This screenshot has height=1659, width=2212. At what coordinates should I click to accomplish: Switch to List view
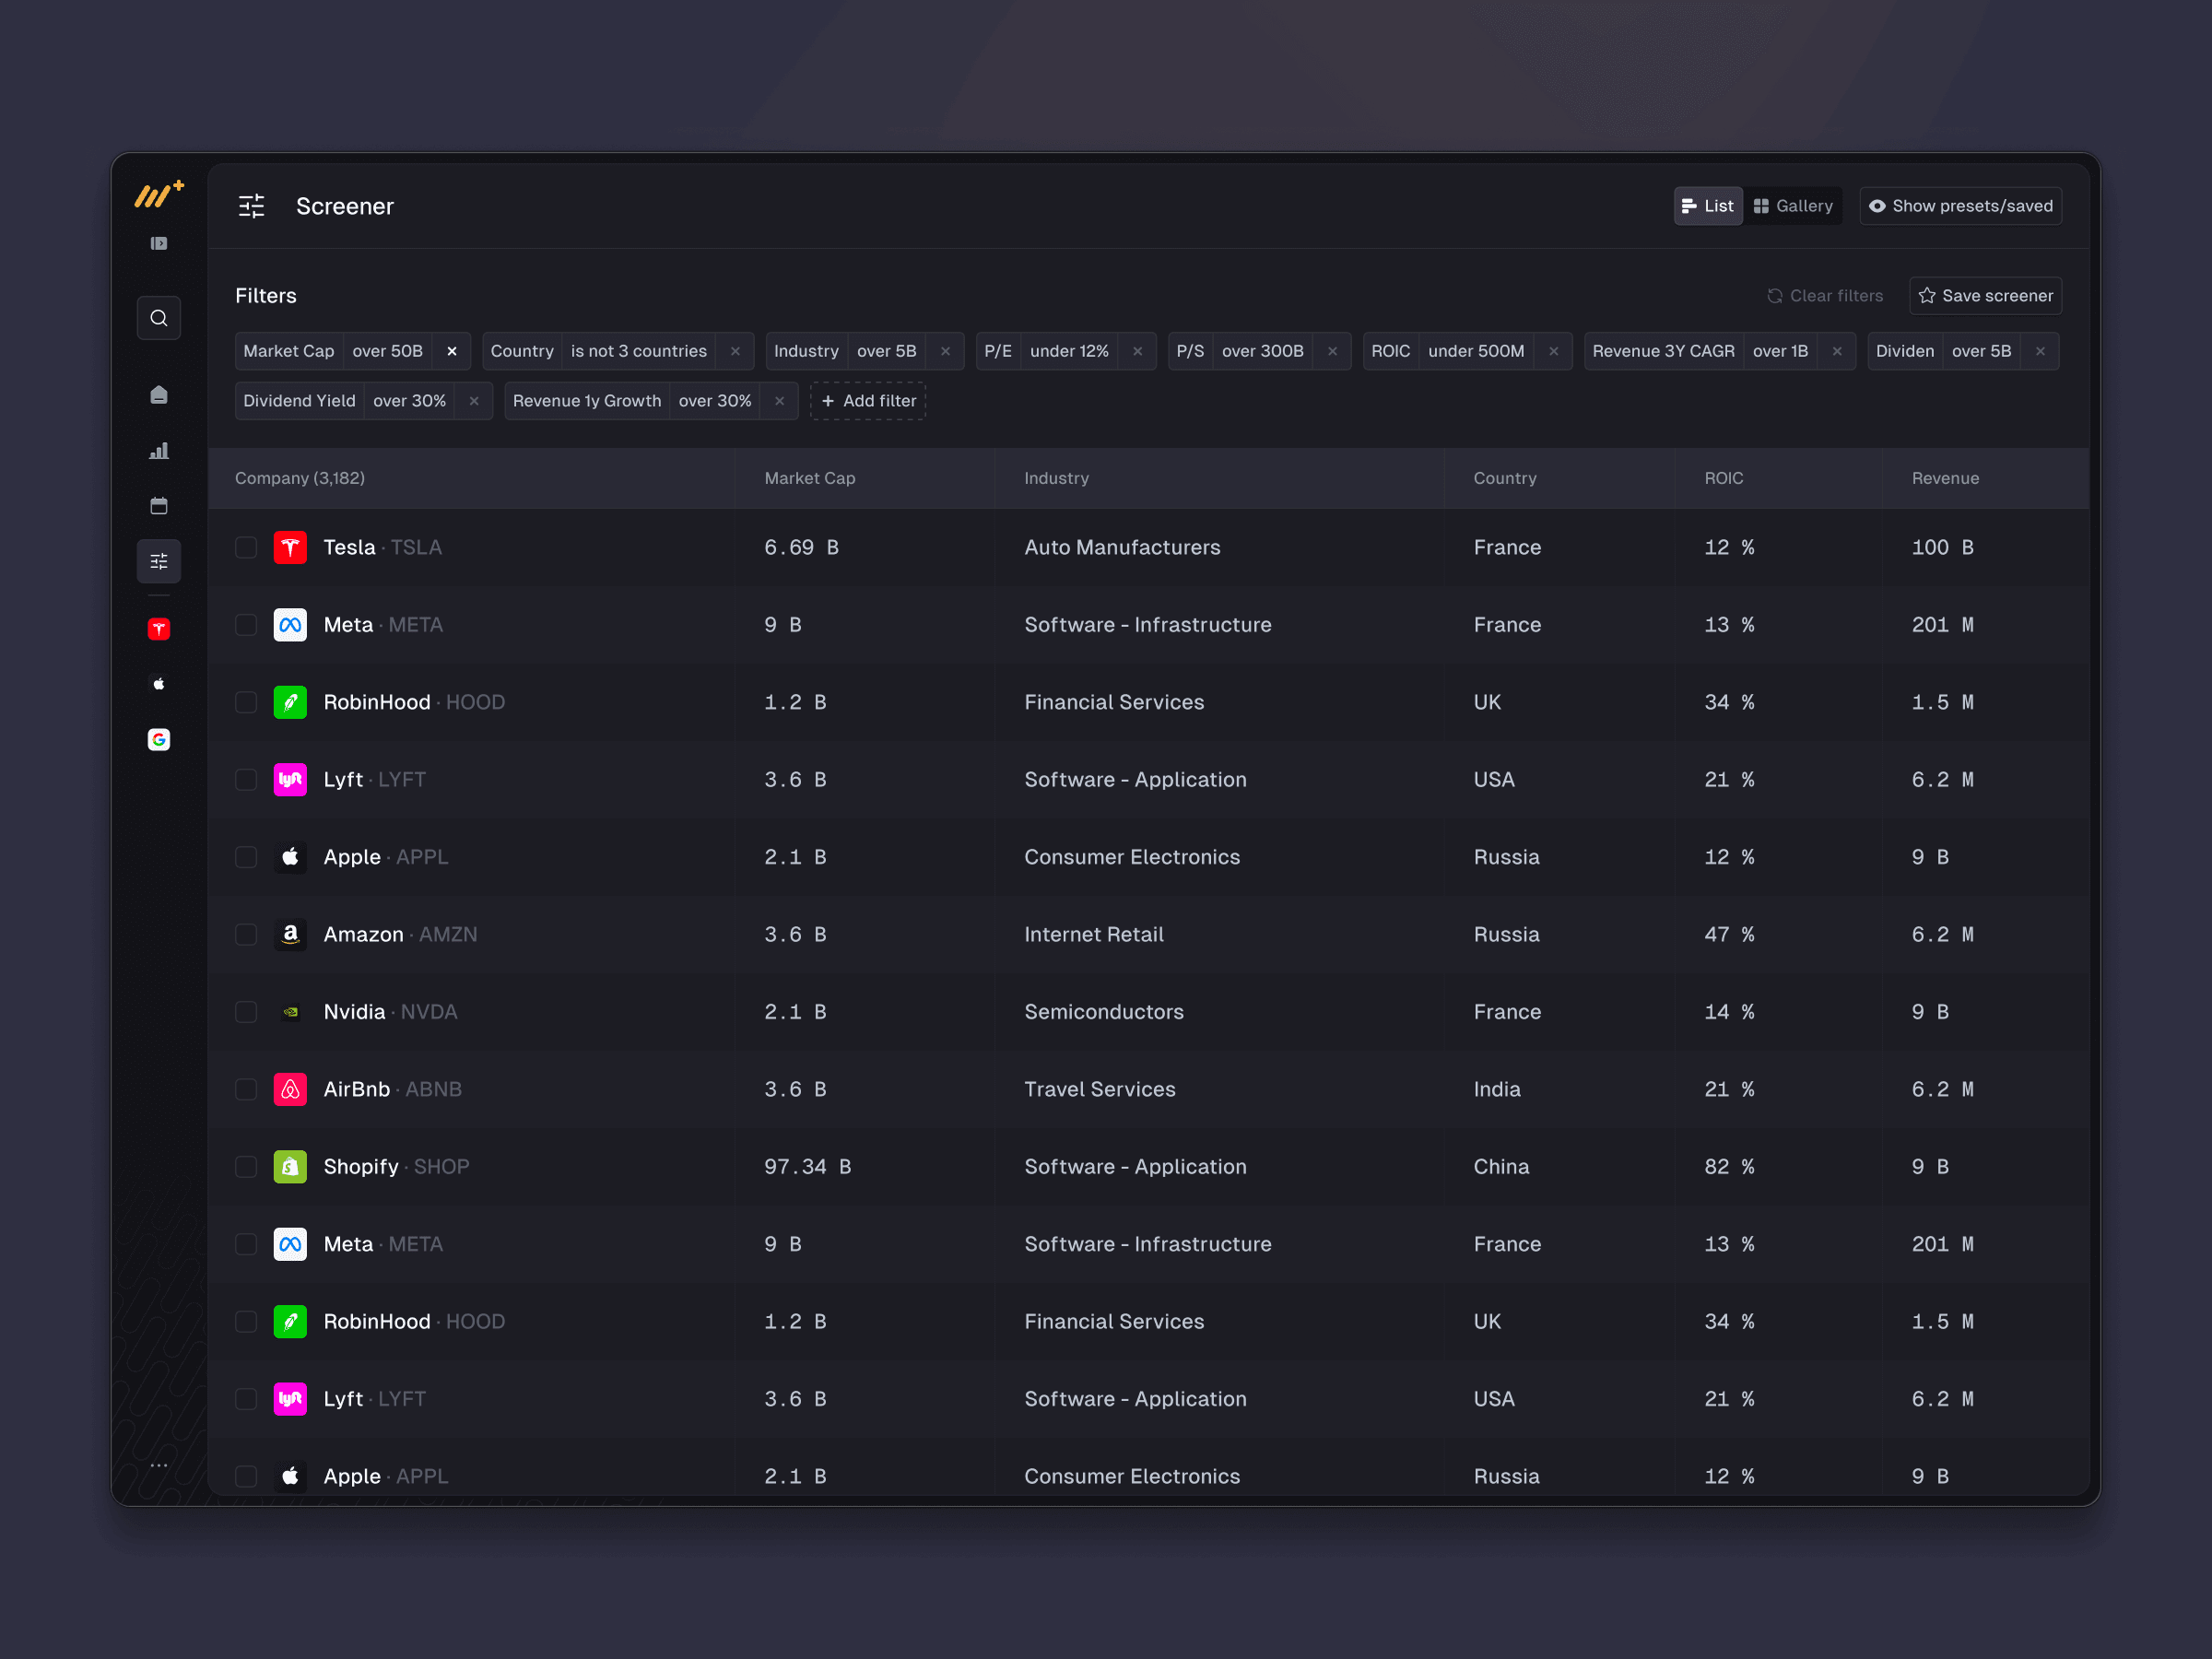(1708, 206)
